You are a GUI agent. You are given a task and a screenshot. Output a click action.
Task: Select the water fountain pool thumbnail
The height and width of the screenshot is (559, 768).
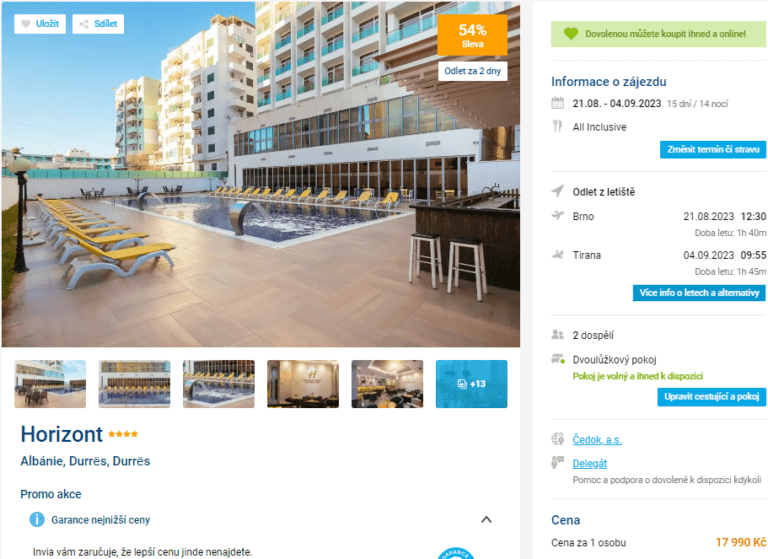[218, 384]
